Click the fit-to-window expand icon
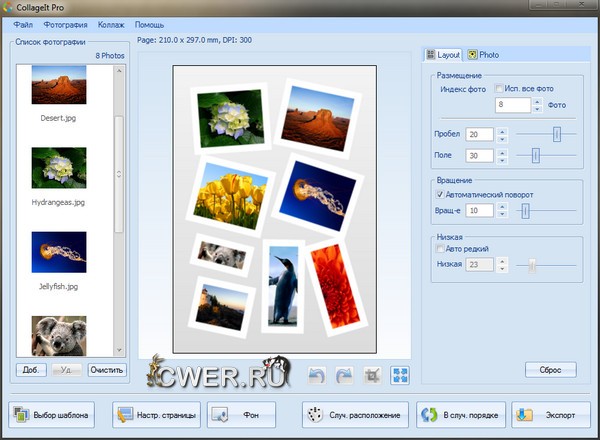This screenshot has height=440, width=600. click(x=400, y=374)
